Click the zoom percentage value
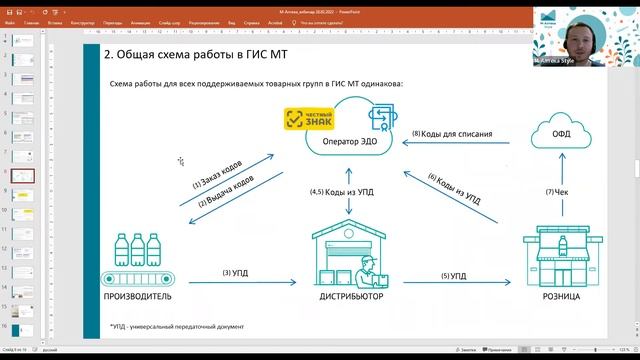The image size is (640, 360). [624, 350]
